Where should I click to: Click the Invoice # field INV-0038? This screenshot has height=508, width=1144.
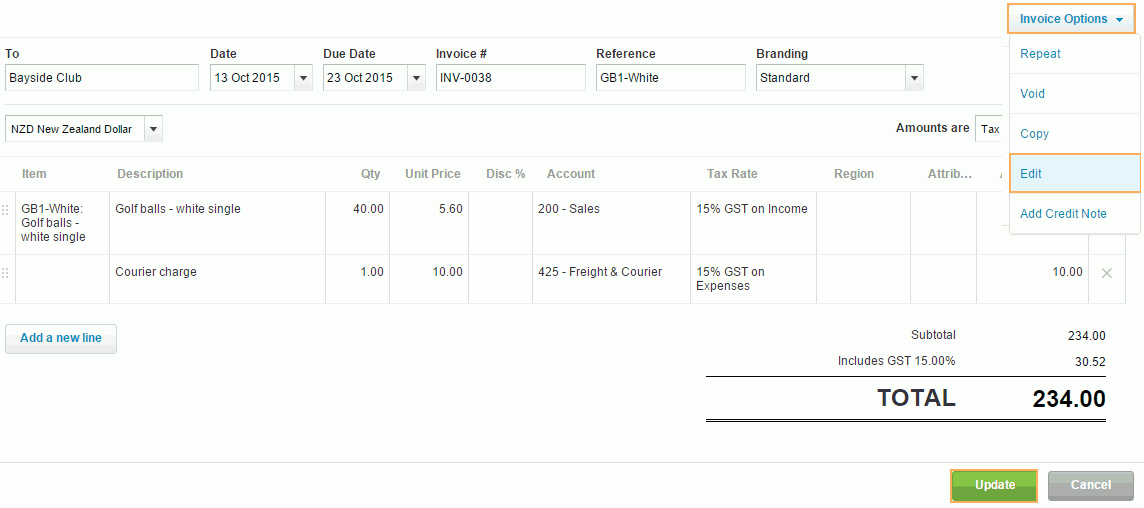coord(510,78)
